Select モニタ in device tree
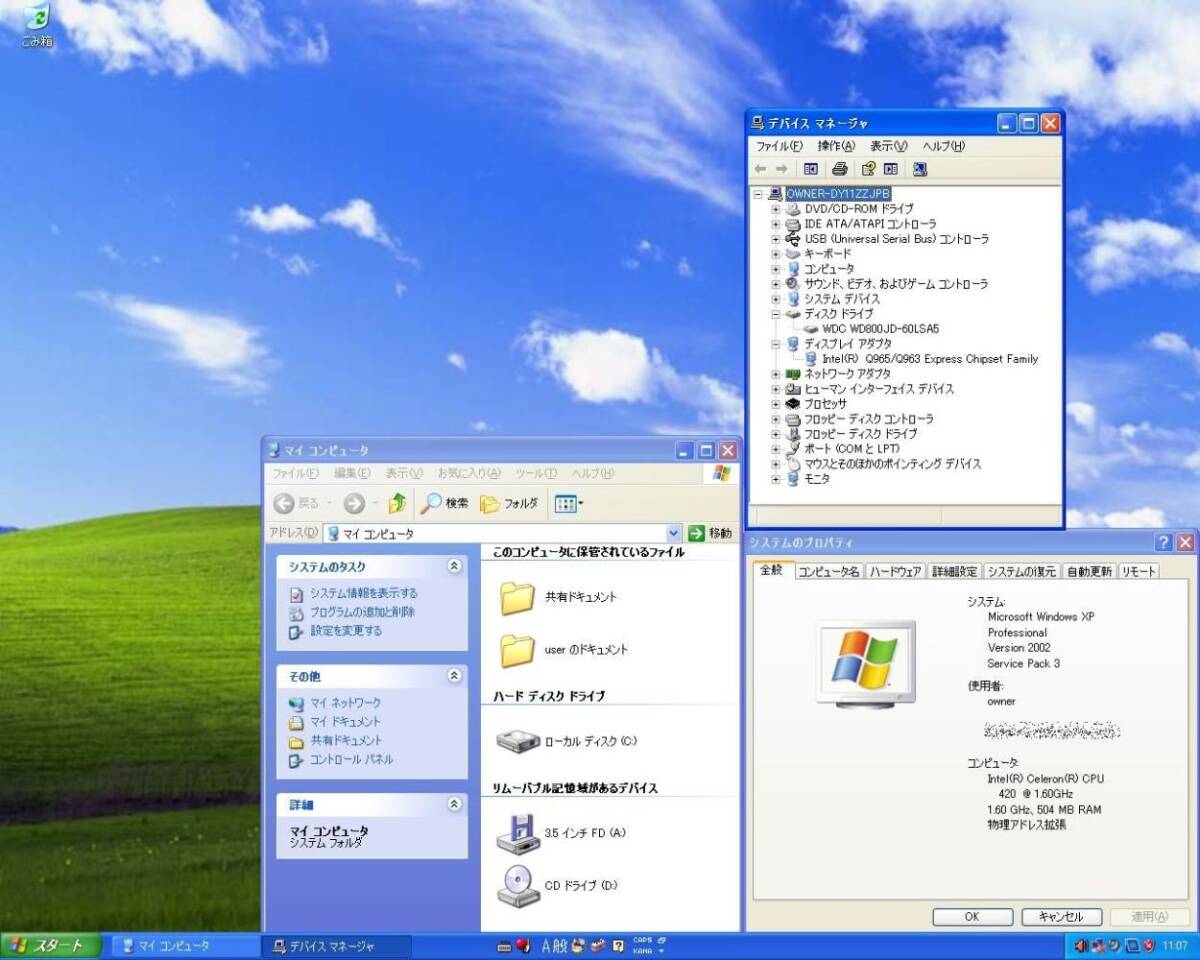The width and height of the screenshot is (1200, 960). click(817, 479)
